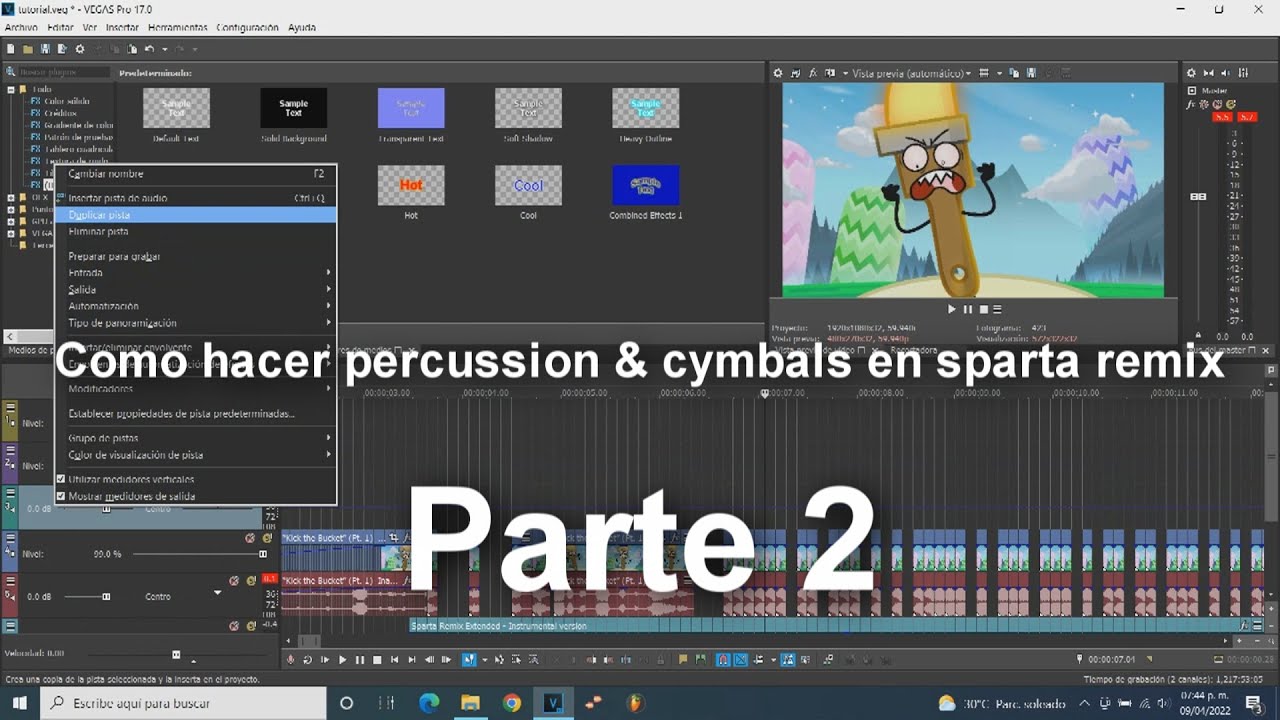Mute track 4 with its mute icon
The width and height of the screenshot is (1280, 720).
250,537
